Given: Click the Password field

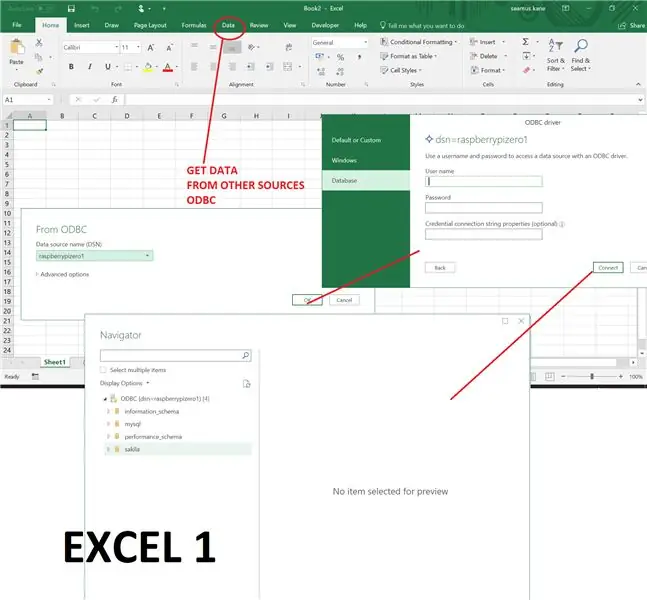Looking at the screenshot, I should pos(484,208).
